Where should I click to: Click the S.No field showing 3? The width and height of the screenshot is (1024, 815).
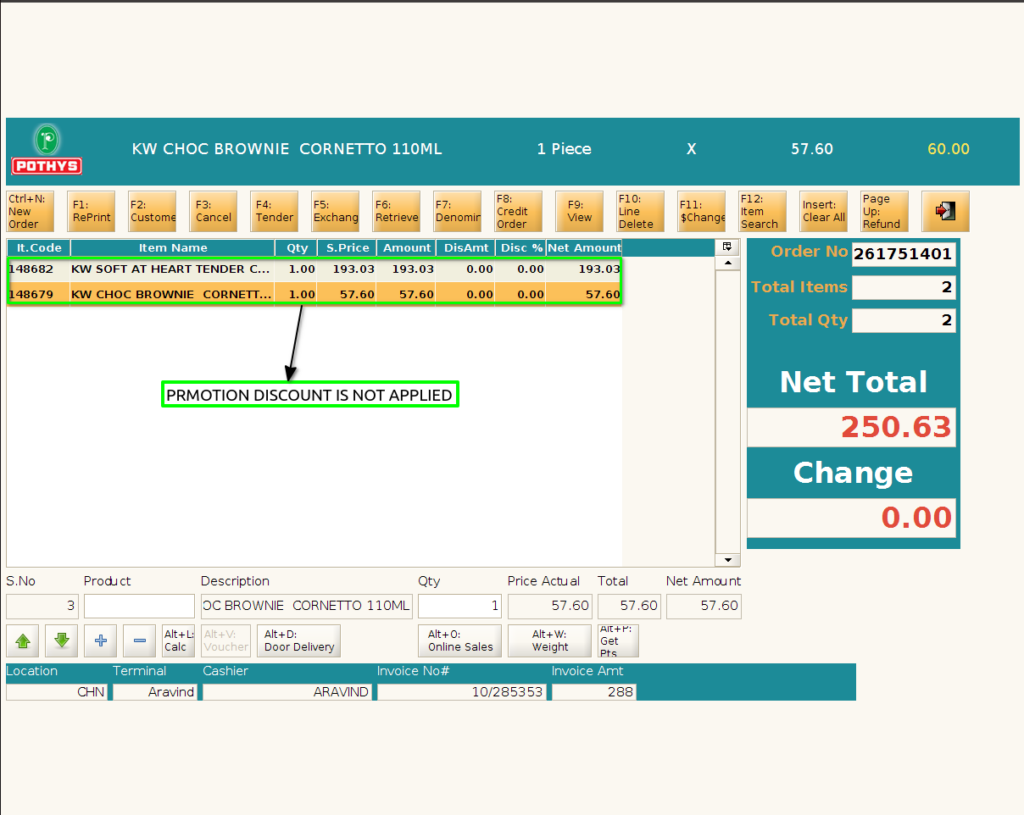pos(42,605)
